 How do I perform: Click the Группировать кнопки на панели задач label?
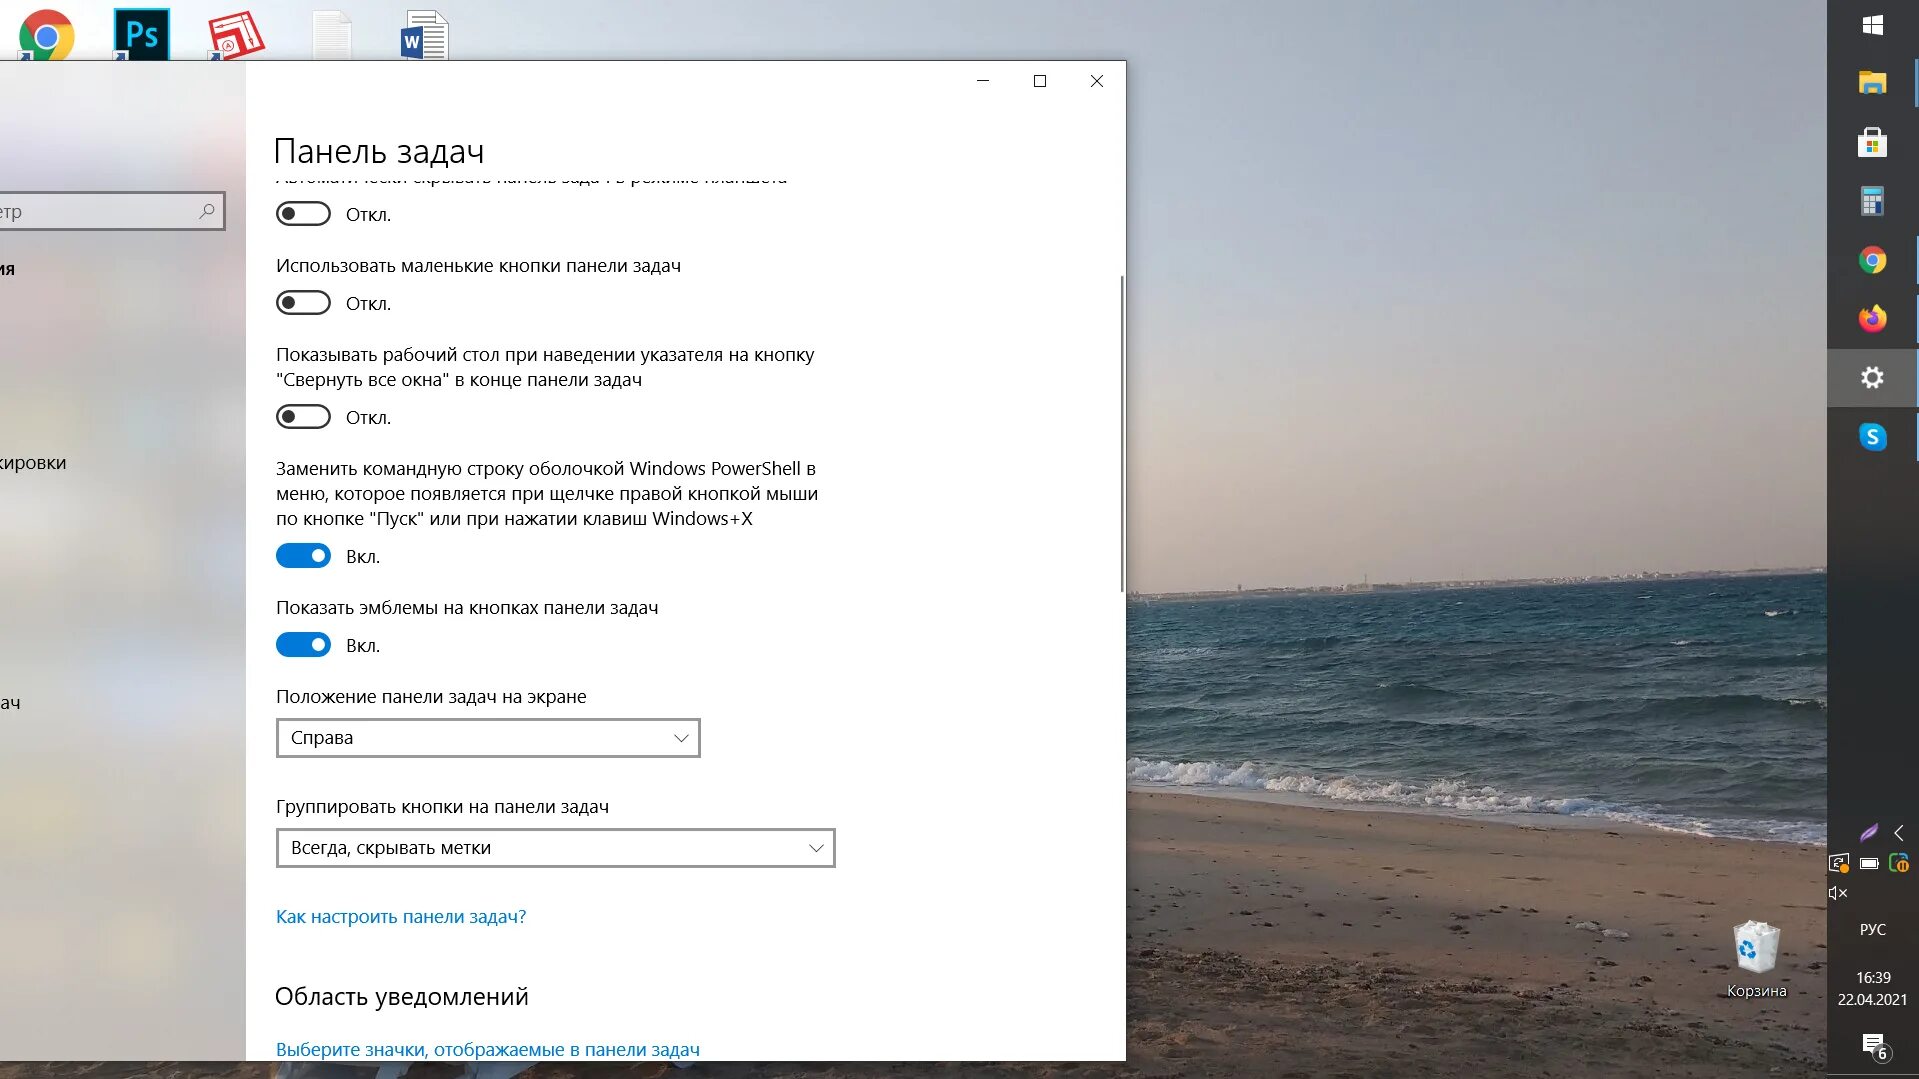click(442, 807)
